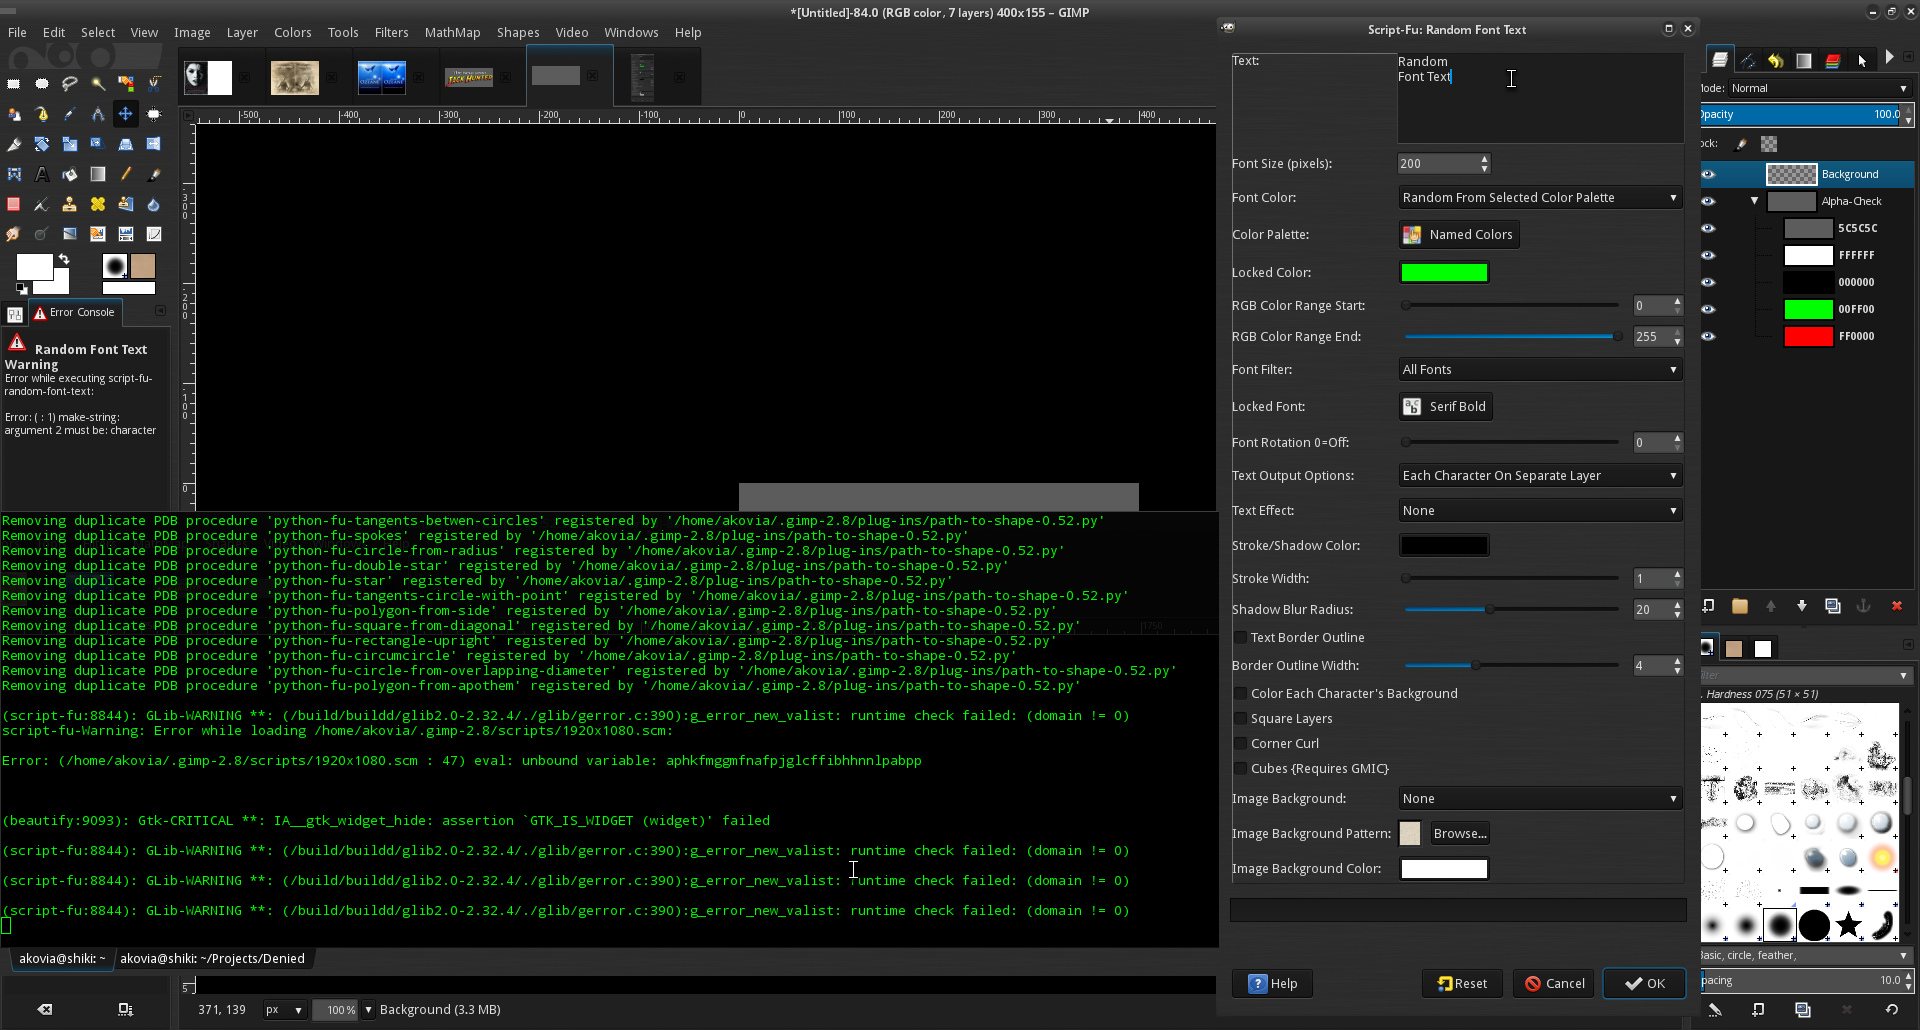Open the Font Filter dropdown

1540,370
